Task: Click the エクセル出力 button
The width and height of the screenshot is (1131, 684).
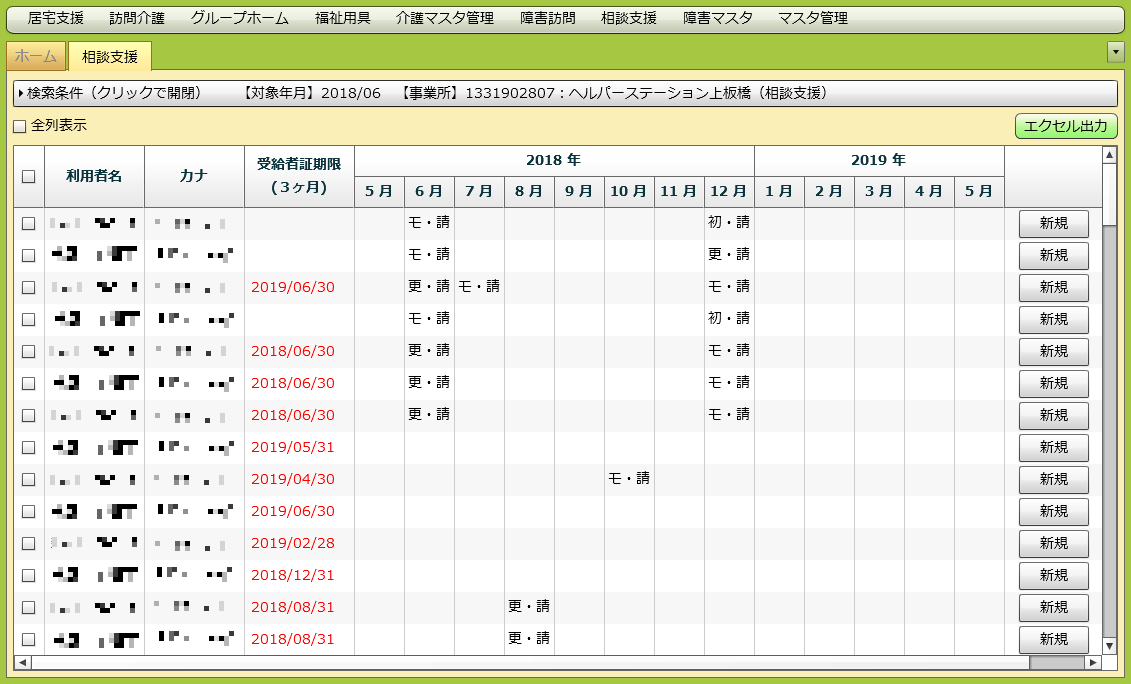Action: (x=1066, y=126)
